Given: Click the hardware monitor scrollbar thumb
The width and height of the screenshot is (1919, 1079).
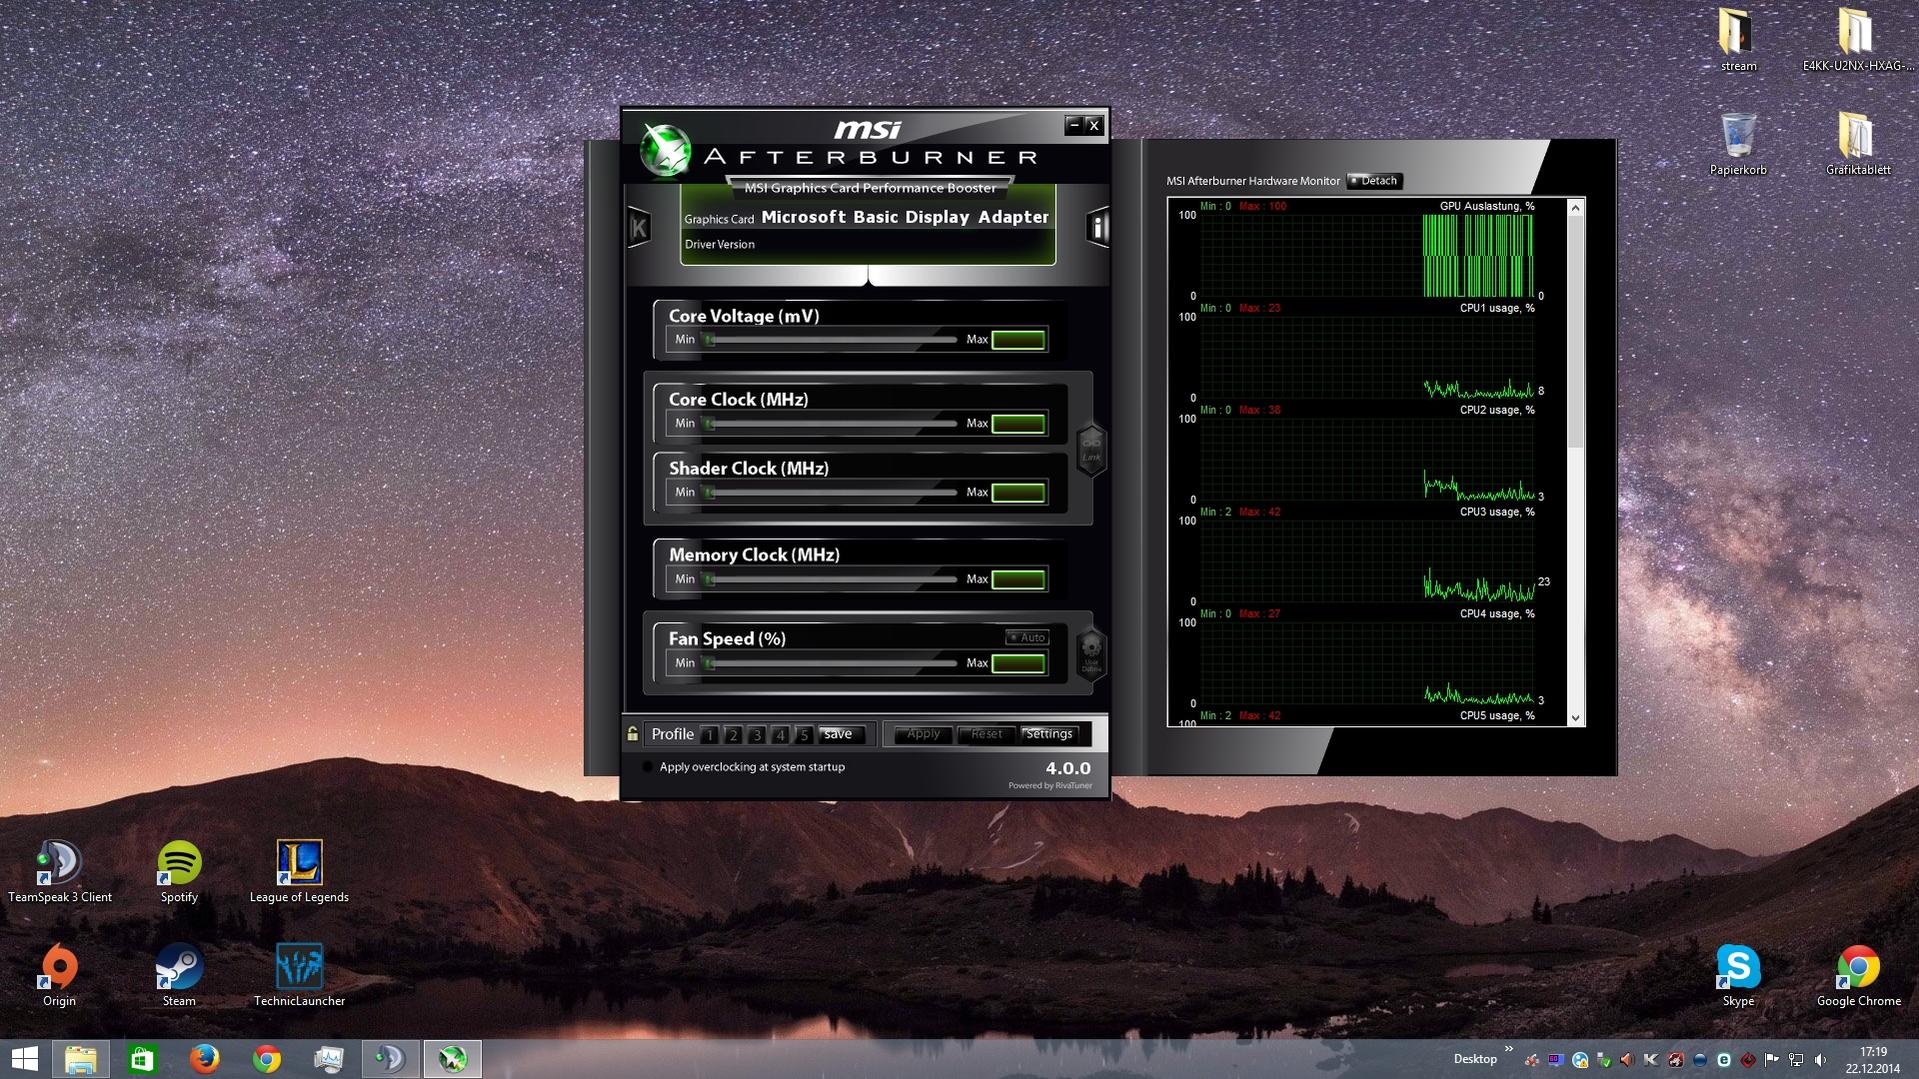Looking at the screenshot, I should (x=1575, y=332).
